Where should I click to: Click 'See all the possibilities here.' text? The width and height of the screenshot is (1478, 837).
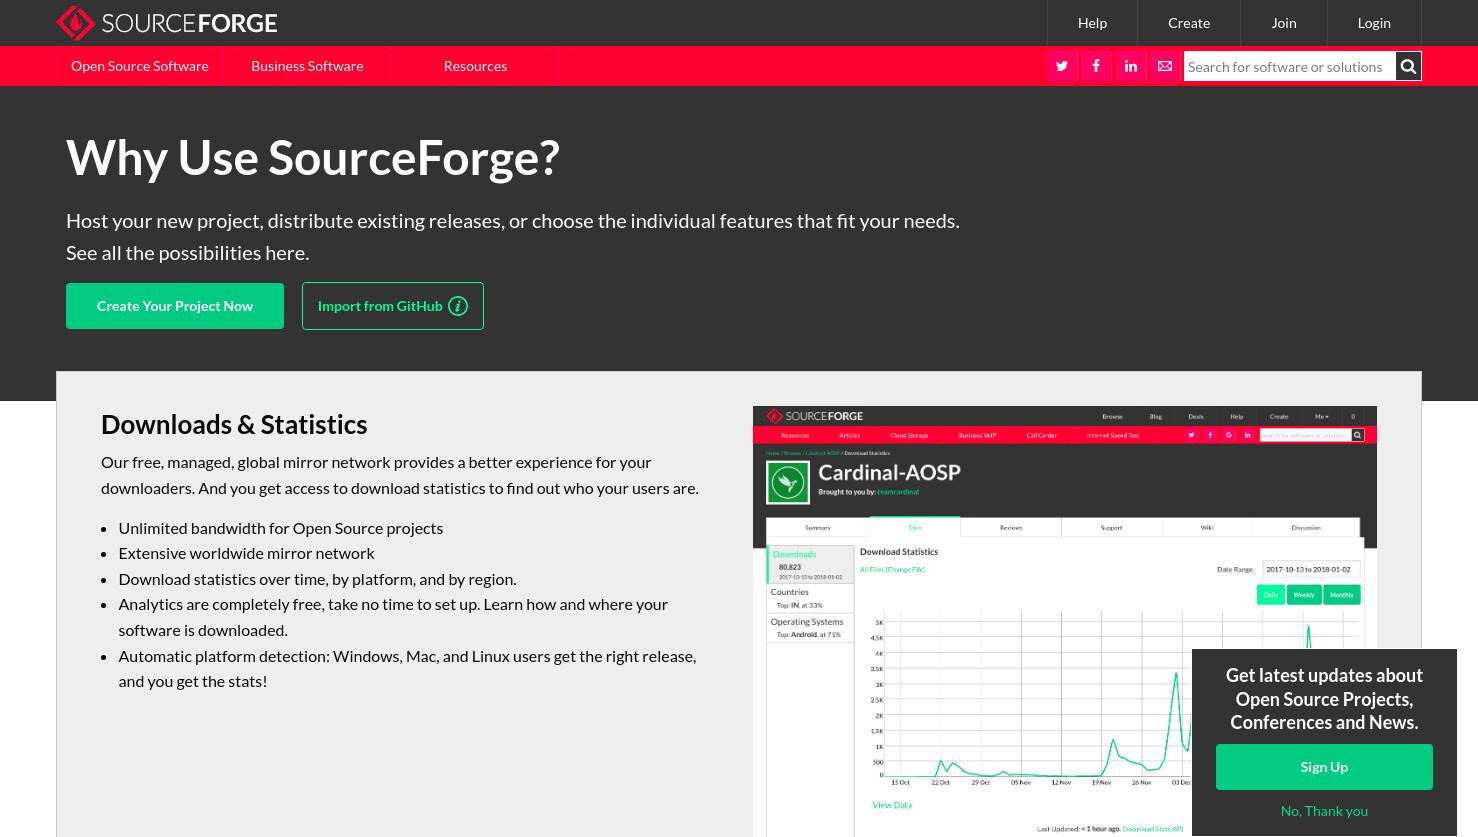tap(188, 253)
